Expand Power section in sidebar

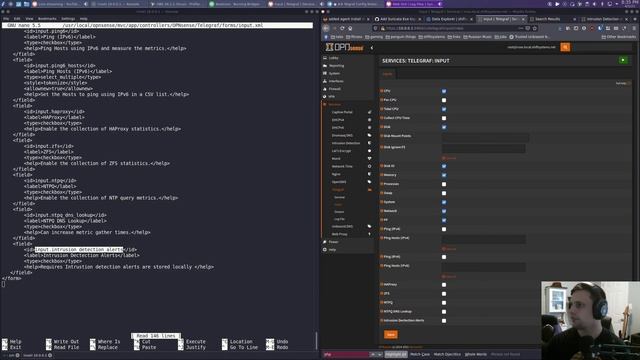coord(333,242)
